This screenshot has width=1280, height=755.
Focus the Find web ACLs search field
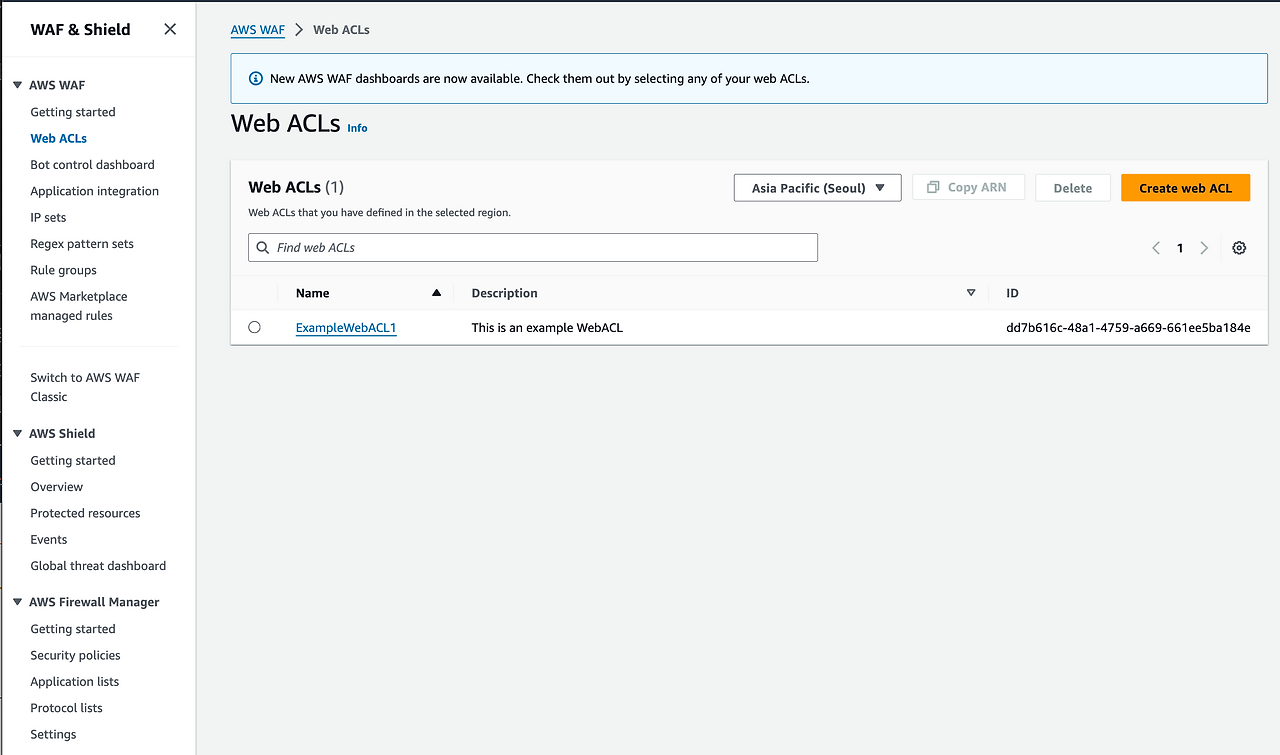click(533, 247)
